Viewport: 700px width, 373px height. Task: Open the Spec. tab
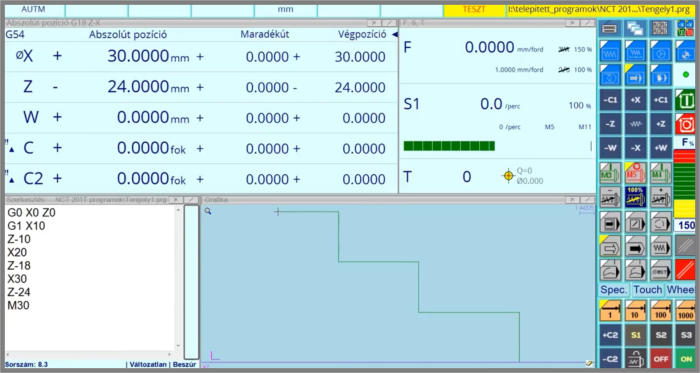(613, 290)
